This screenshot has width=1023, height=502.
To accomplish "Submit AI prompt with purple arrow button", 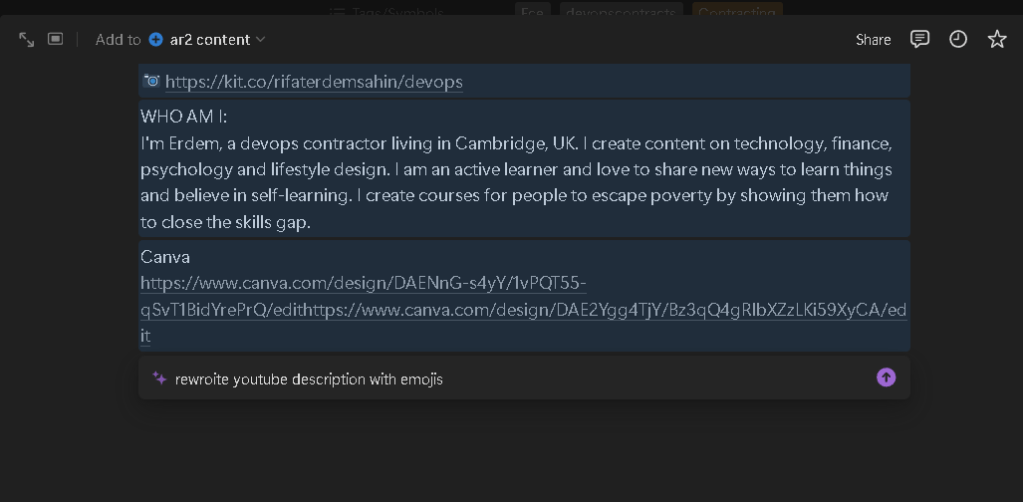I will (x=886, y=377).
